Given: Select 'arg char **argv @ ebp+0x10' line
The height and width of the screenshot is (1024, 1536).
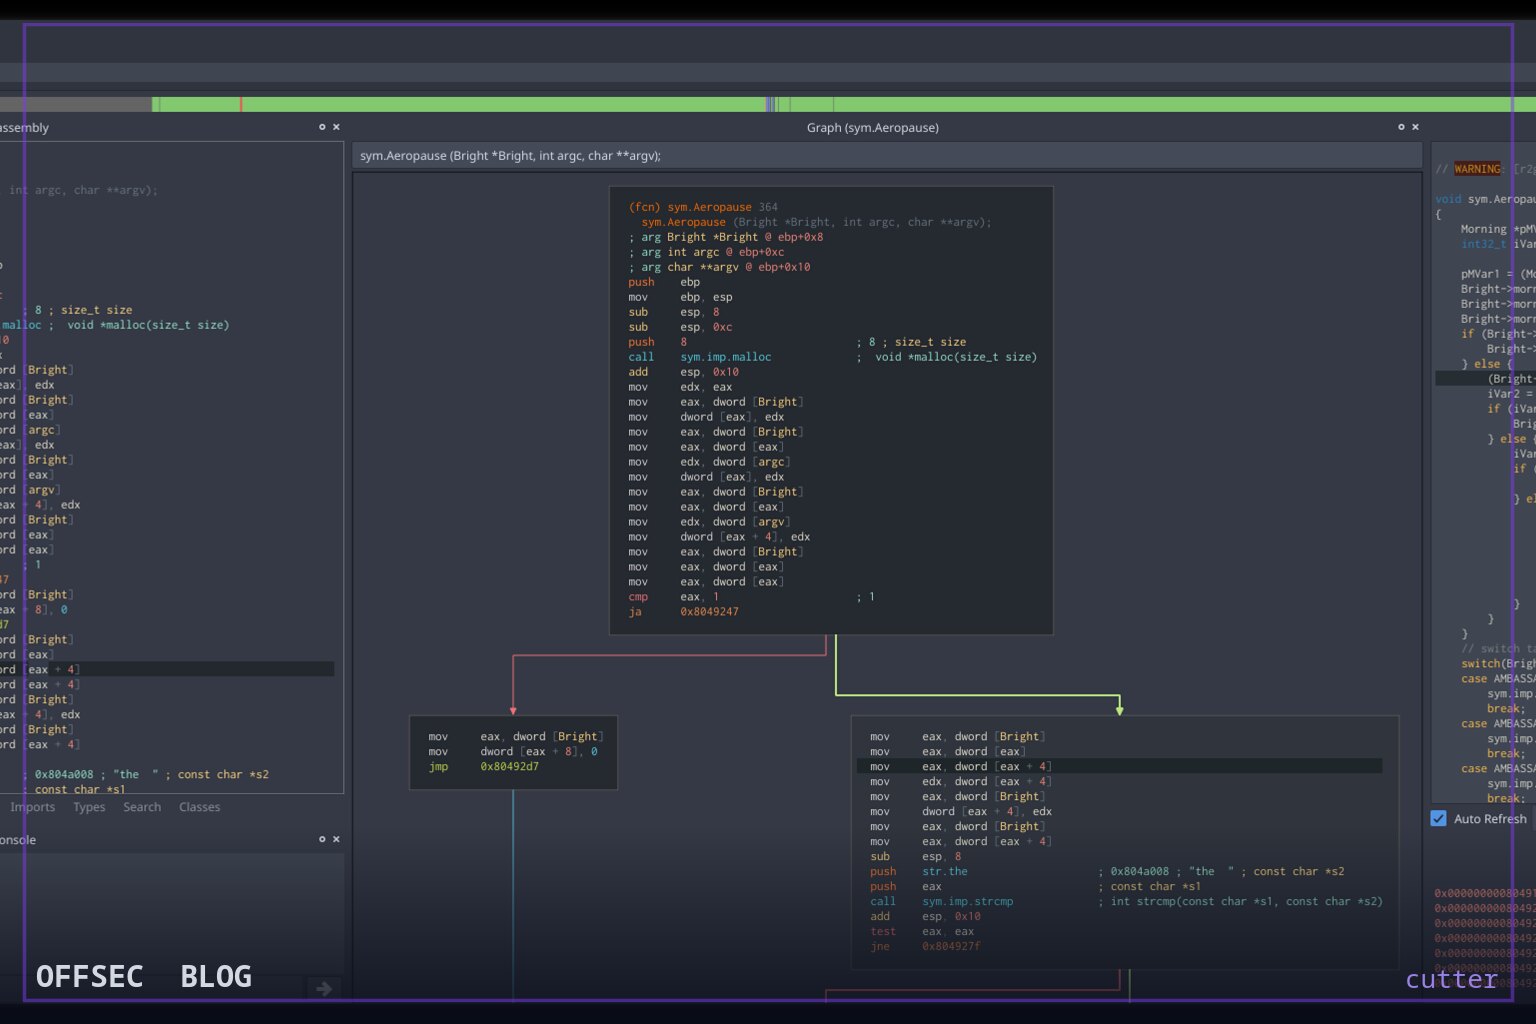Looking at the screenshot, I should pyautogui.click(x=719, y=267).
